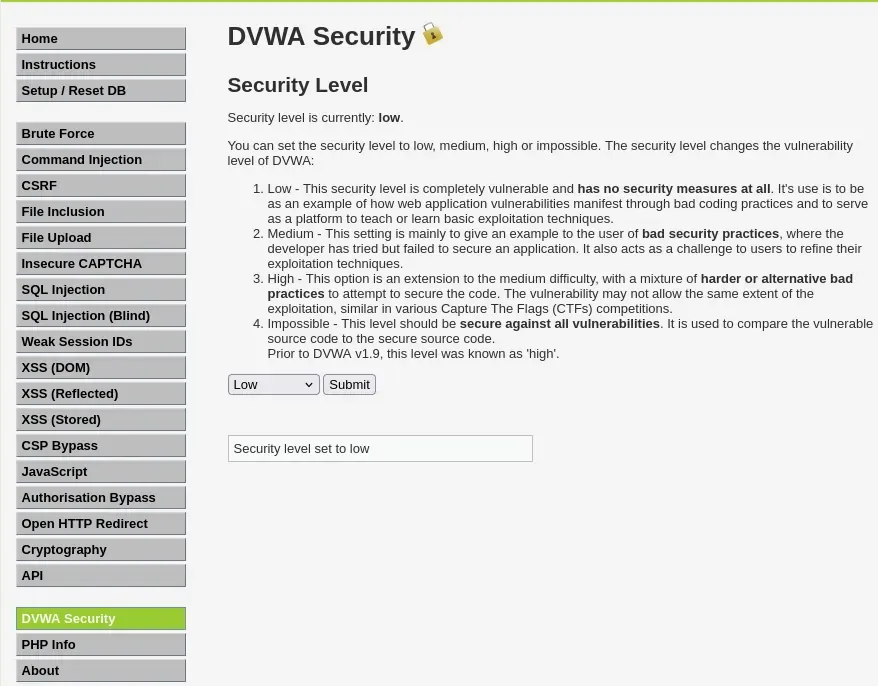The width and height of the screenshot is (878, 686).
Task: Select SQL Injection (Blind)
Action: pos(101,316)
